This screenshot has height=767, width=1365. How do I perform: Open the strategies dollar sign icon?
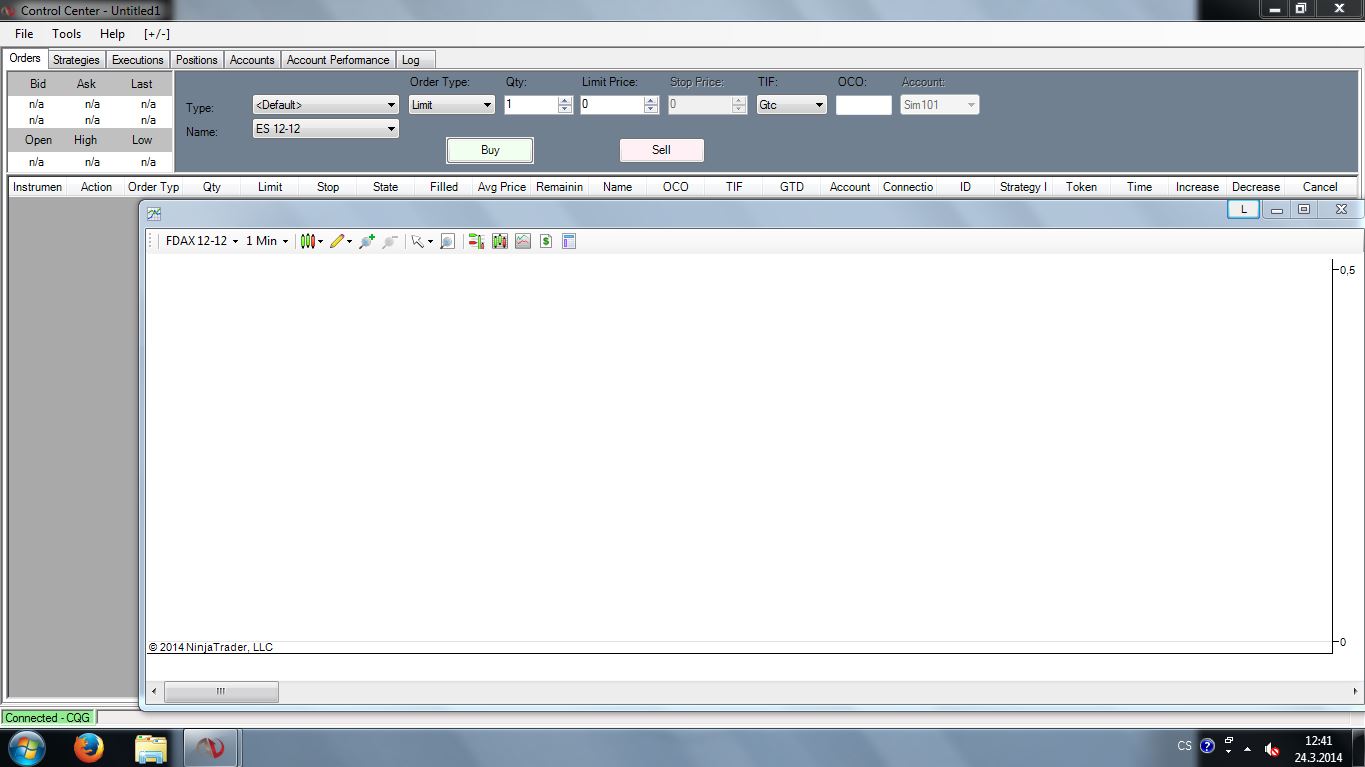coord(546,241)
